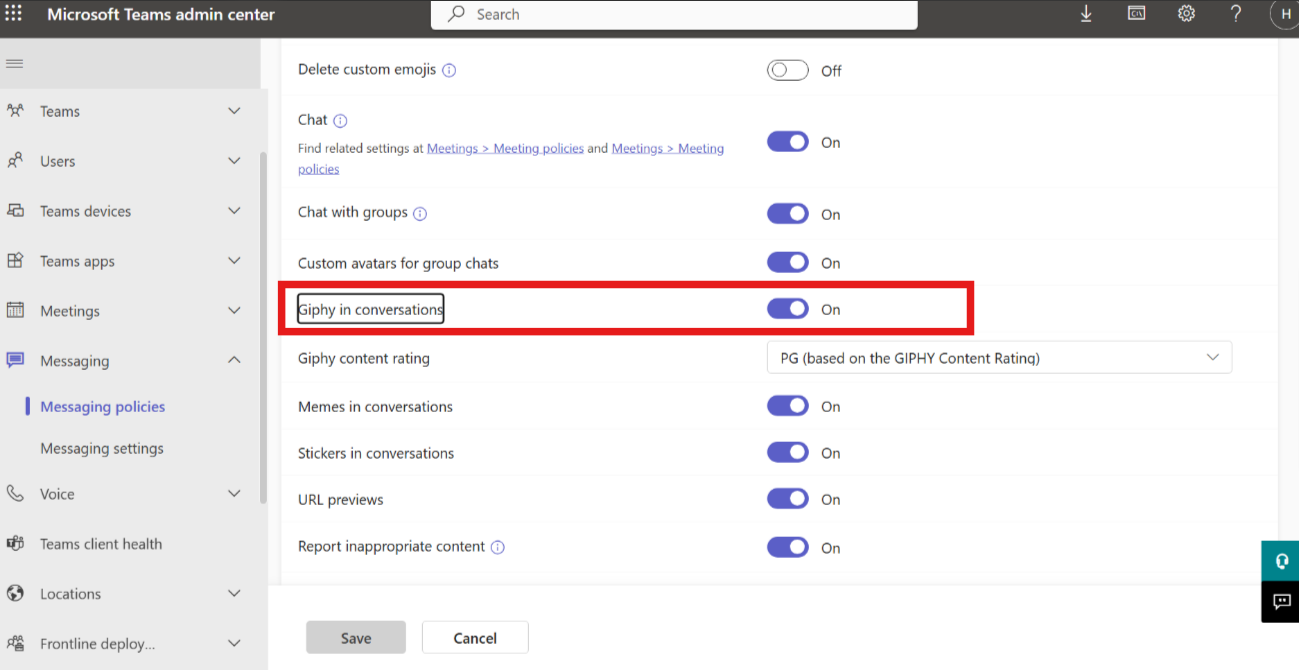1299x670 pixels.
Task: Click the black feedback chat button
Action: click(1280, 602)
